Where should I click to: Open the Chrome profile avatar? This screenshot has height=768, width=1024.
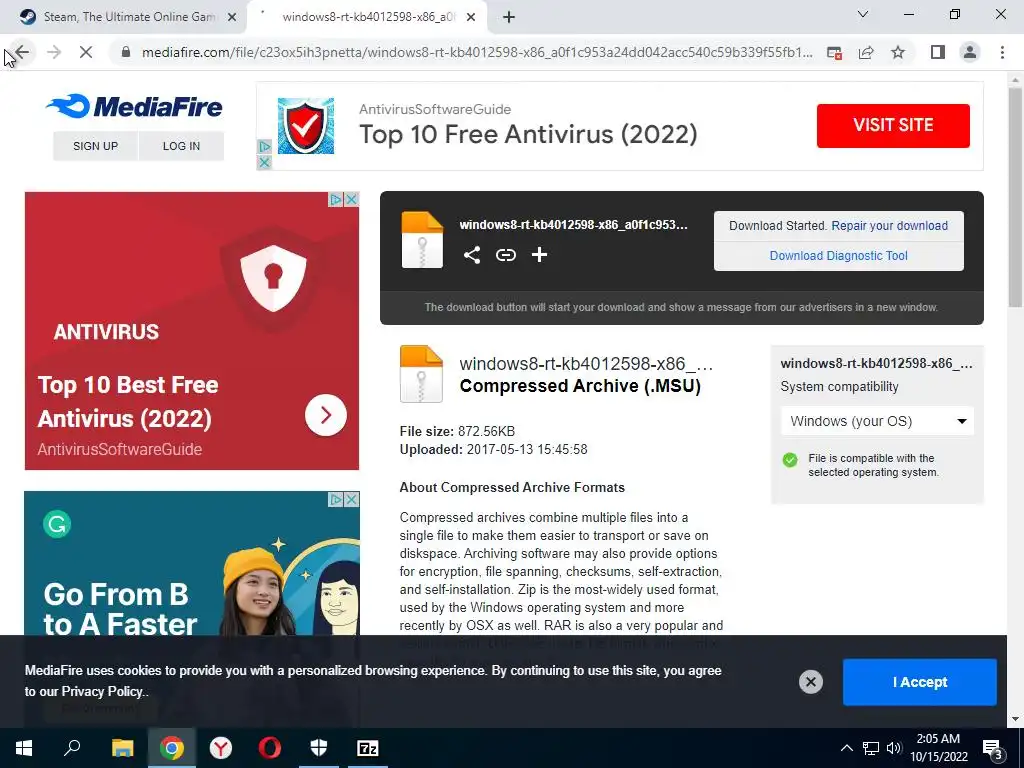tap(970, 52)
